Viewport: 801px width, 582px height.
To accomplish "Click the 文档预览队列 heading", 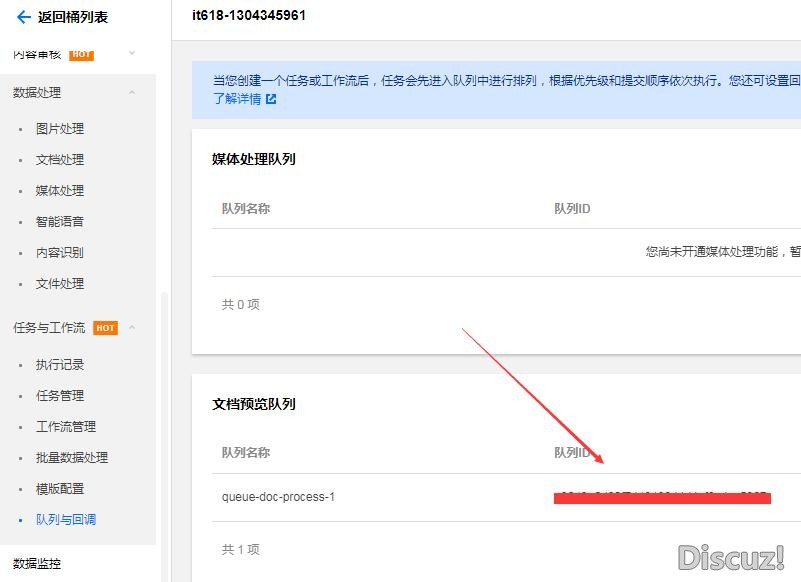I will coord(254,404).
